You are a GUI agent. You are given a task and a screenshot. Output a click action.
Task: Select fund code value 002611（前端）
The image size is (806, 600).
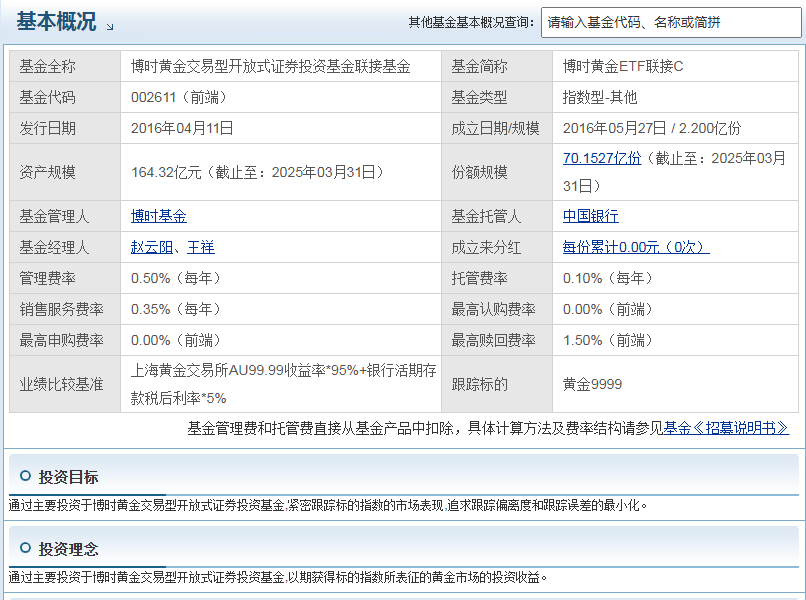[179, 97]
